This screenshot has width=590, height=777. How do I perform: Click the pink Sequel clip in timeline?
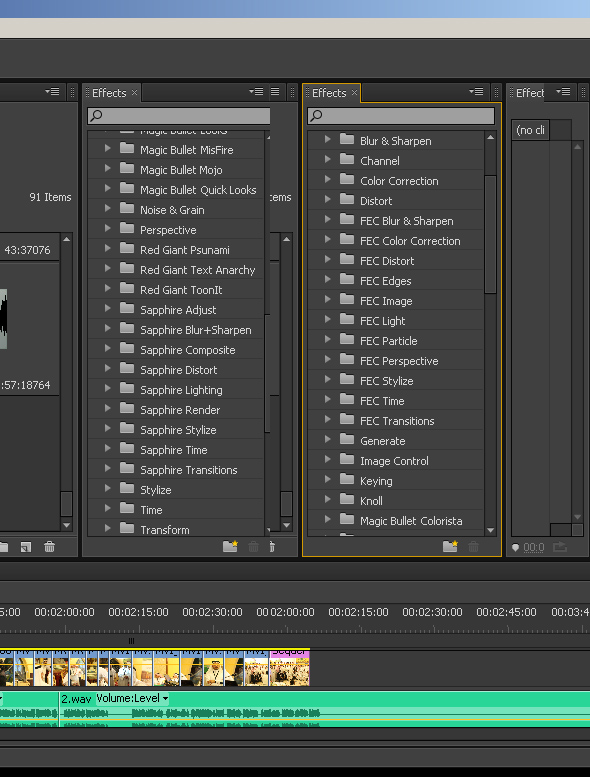289,667
